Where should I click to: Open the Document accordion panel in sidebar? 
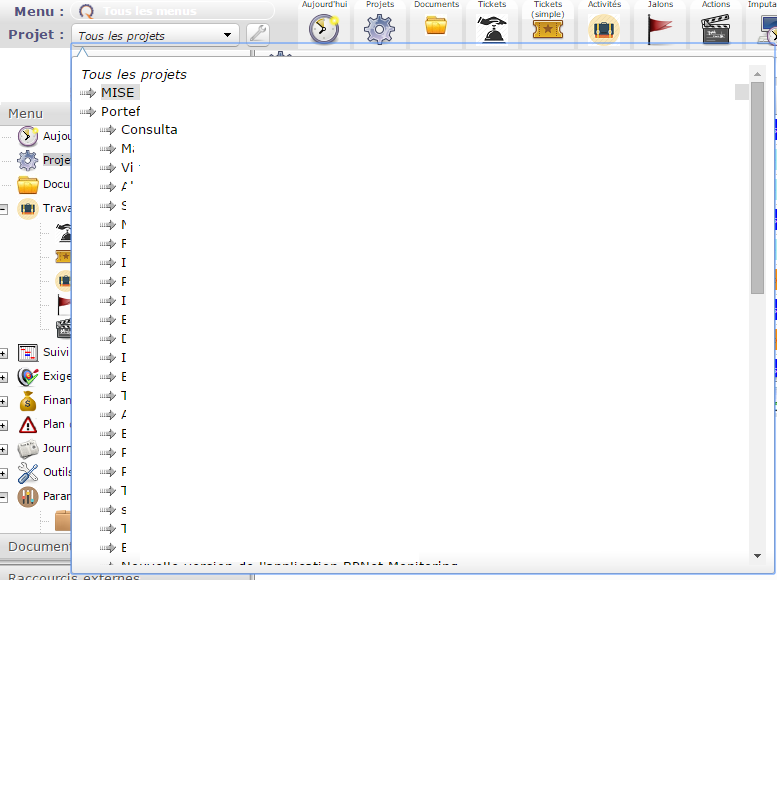40,546
